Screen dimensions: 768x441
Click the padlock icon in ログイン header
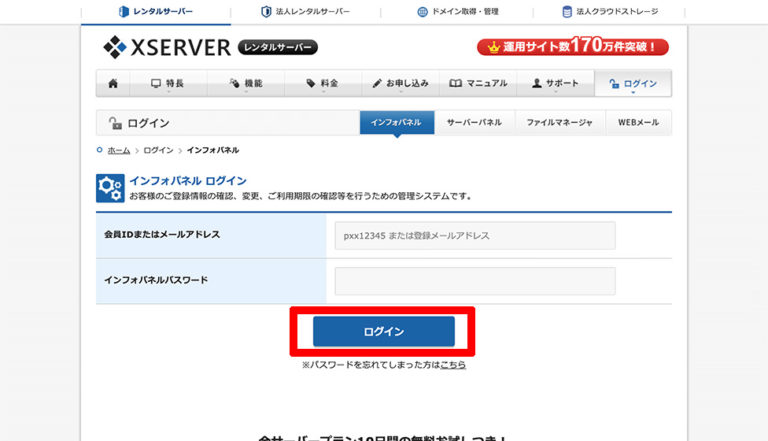115,123
